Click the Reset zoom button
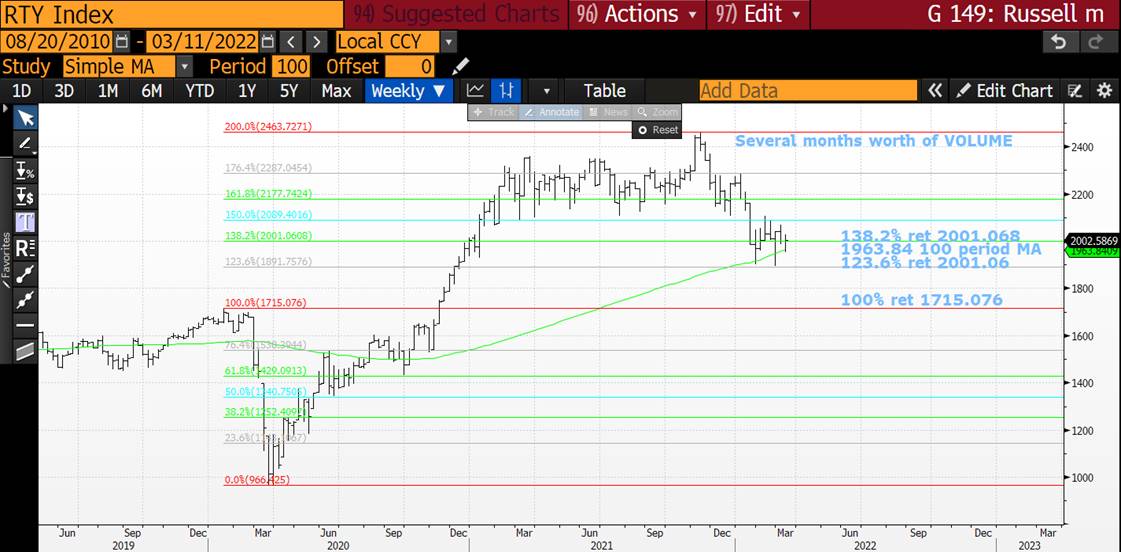This screenshot has width=1121, height=552. pos(656,130)
